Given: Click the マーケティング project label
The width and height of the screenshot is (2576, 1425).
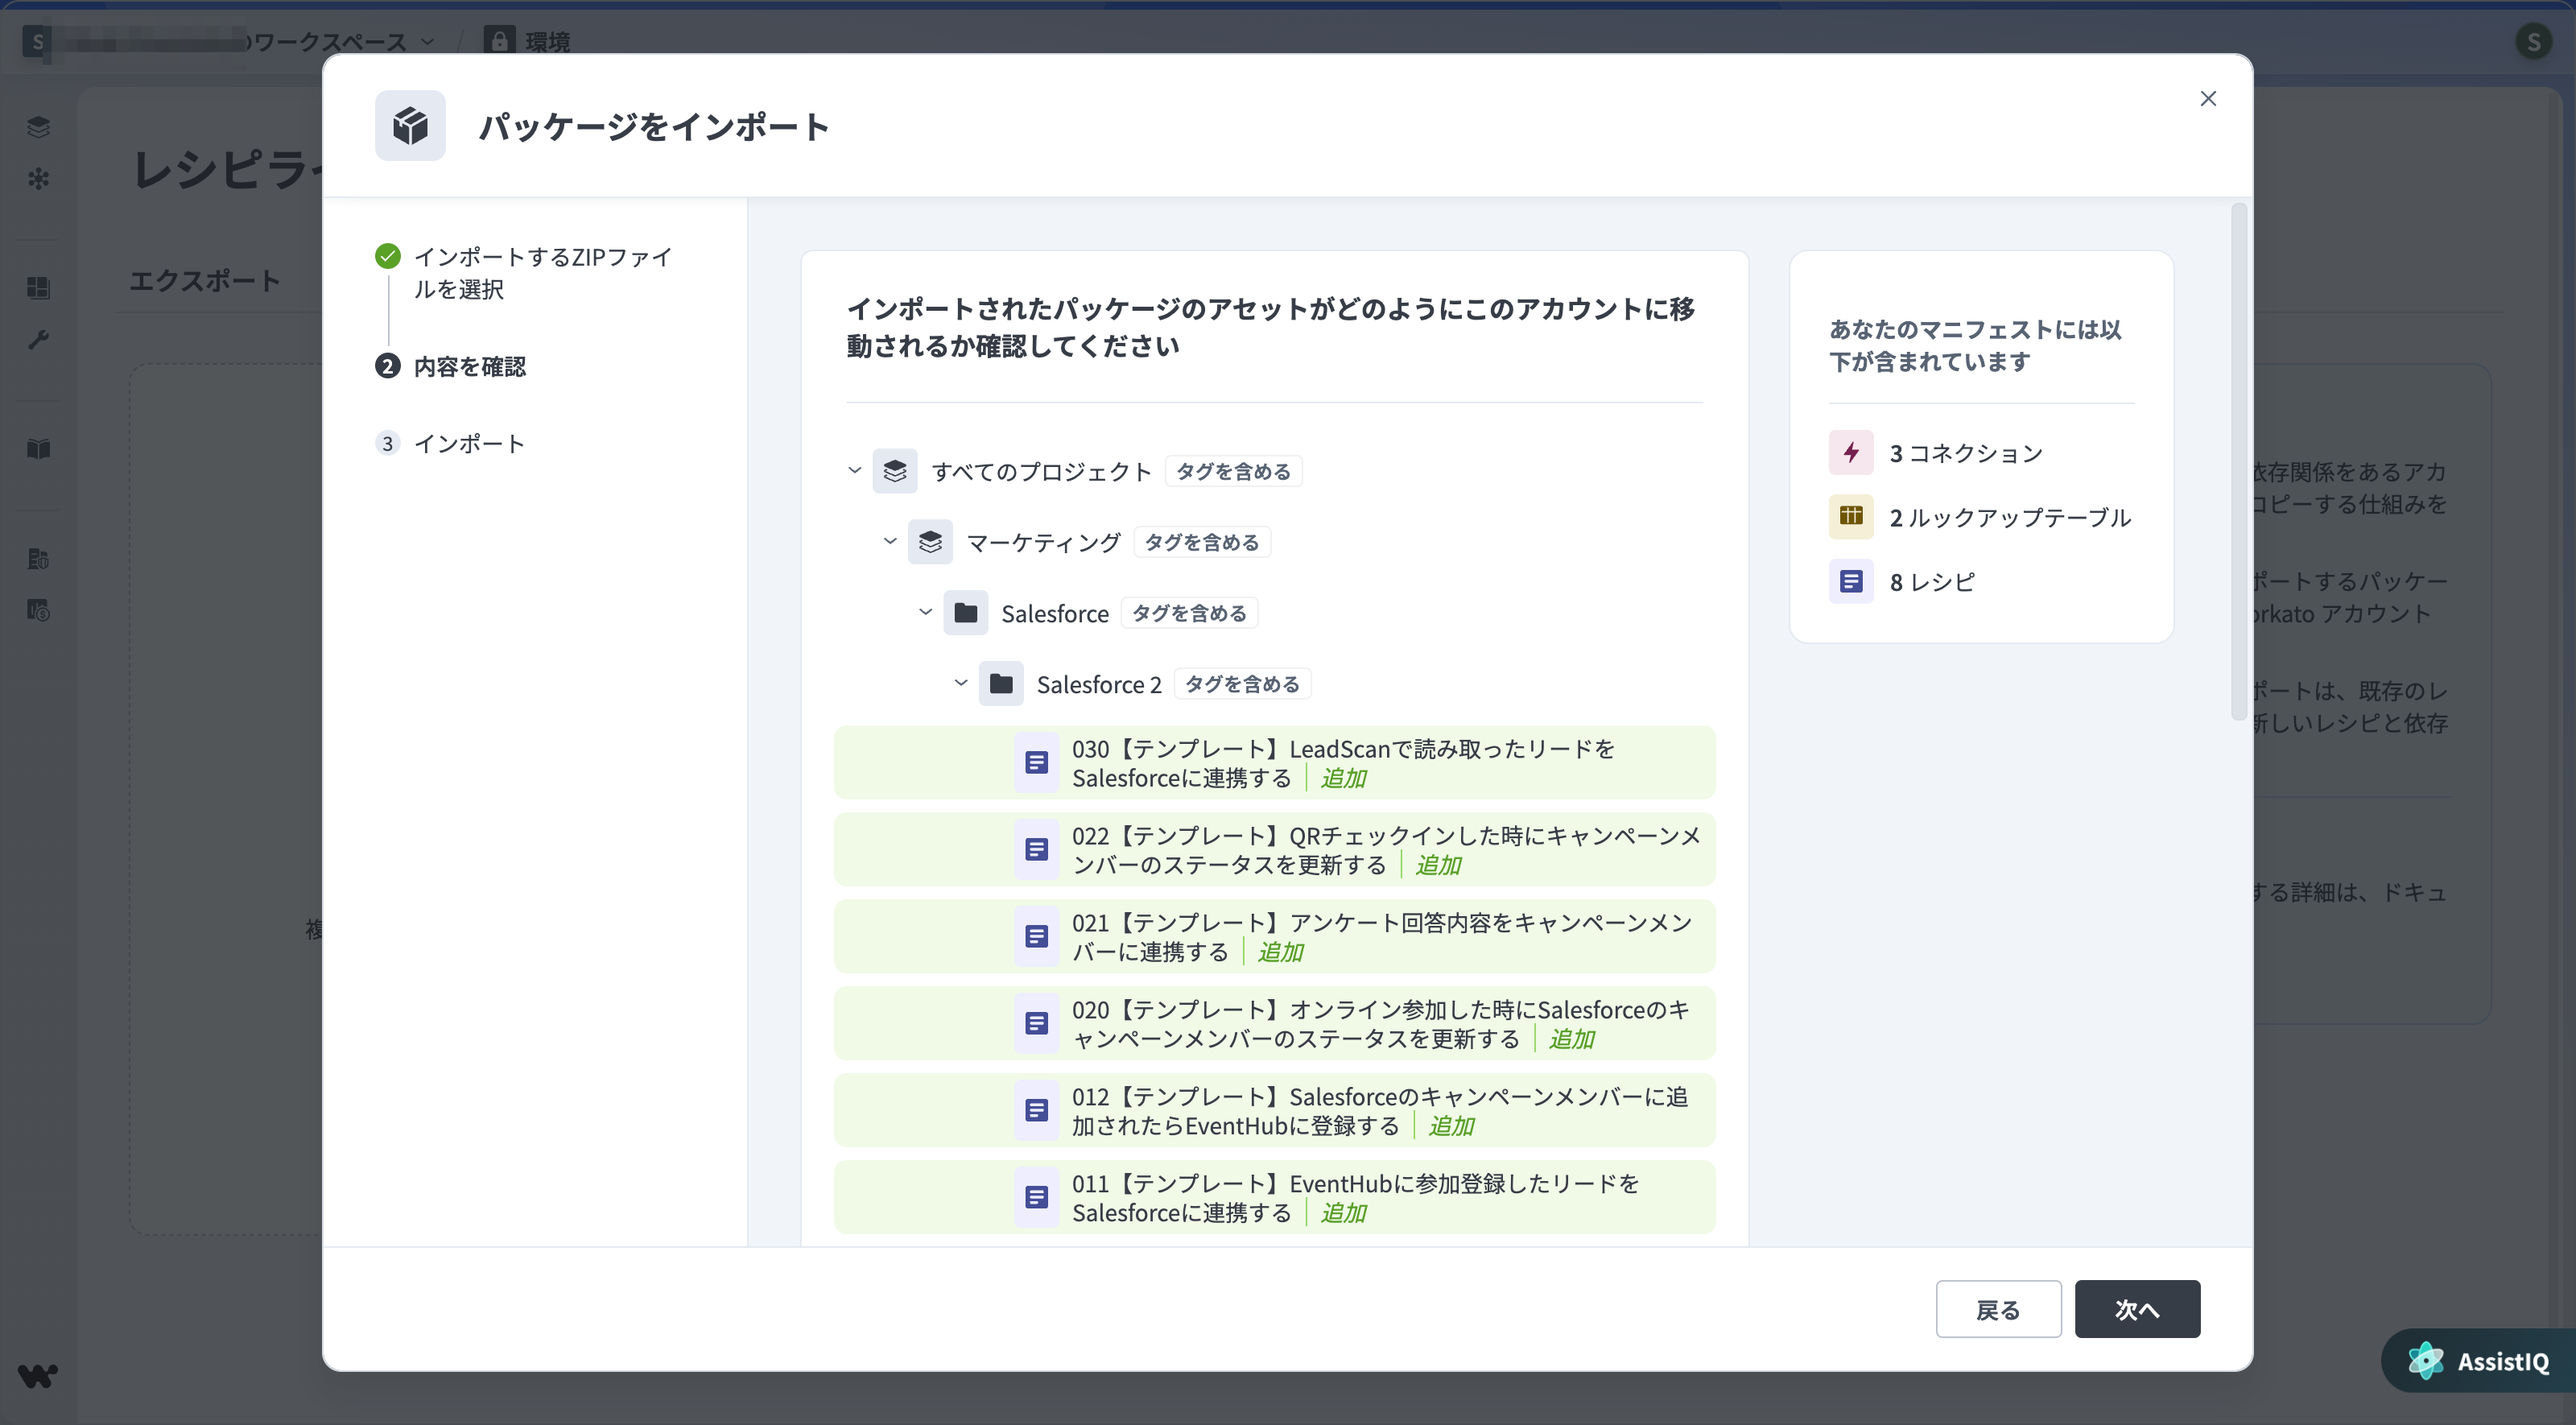Looking at the screenshot, I should coord(1044,543).
